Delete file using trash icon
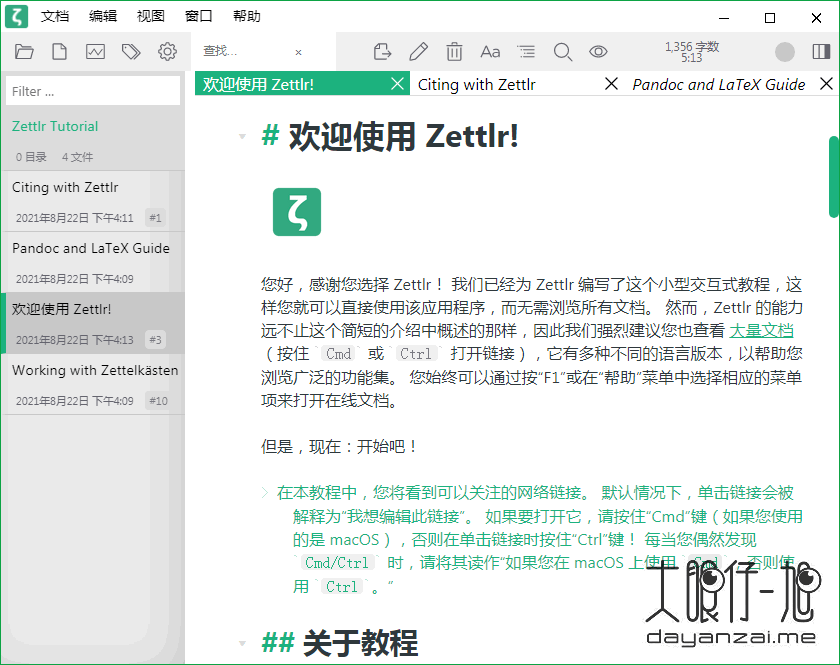Viewport: 840px width, 665px height. 454,52
